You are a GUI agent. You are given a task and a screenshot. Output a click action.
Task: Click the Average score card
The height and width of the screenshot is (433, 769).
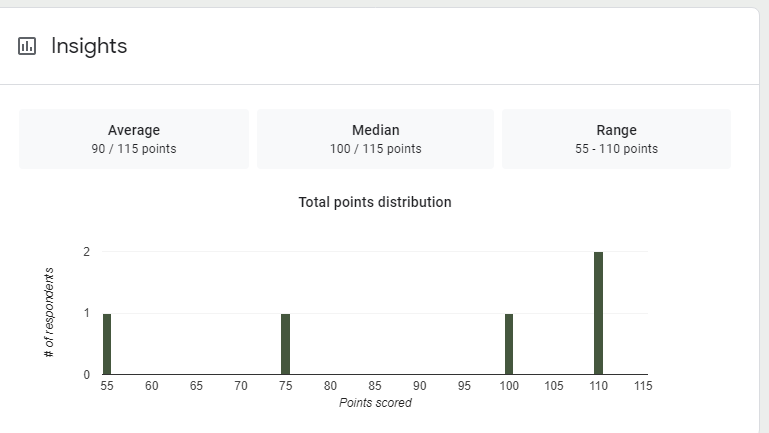tap(134, 139)
